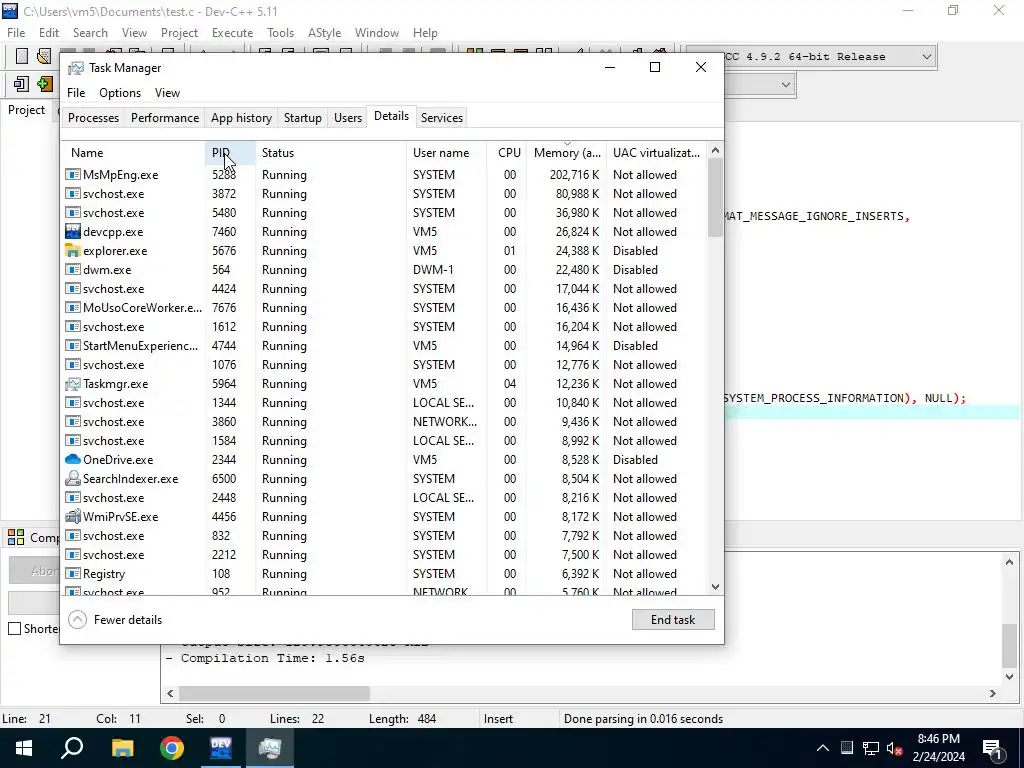Open Dev-C++ Execute menu
This screenshot has height=768, width=1024.
click(x=232, y=33)
